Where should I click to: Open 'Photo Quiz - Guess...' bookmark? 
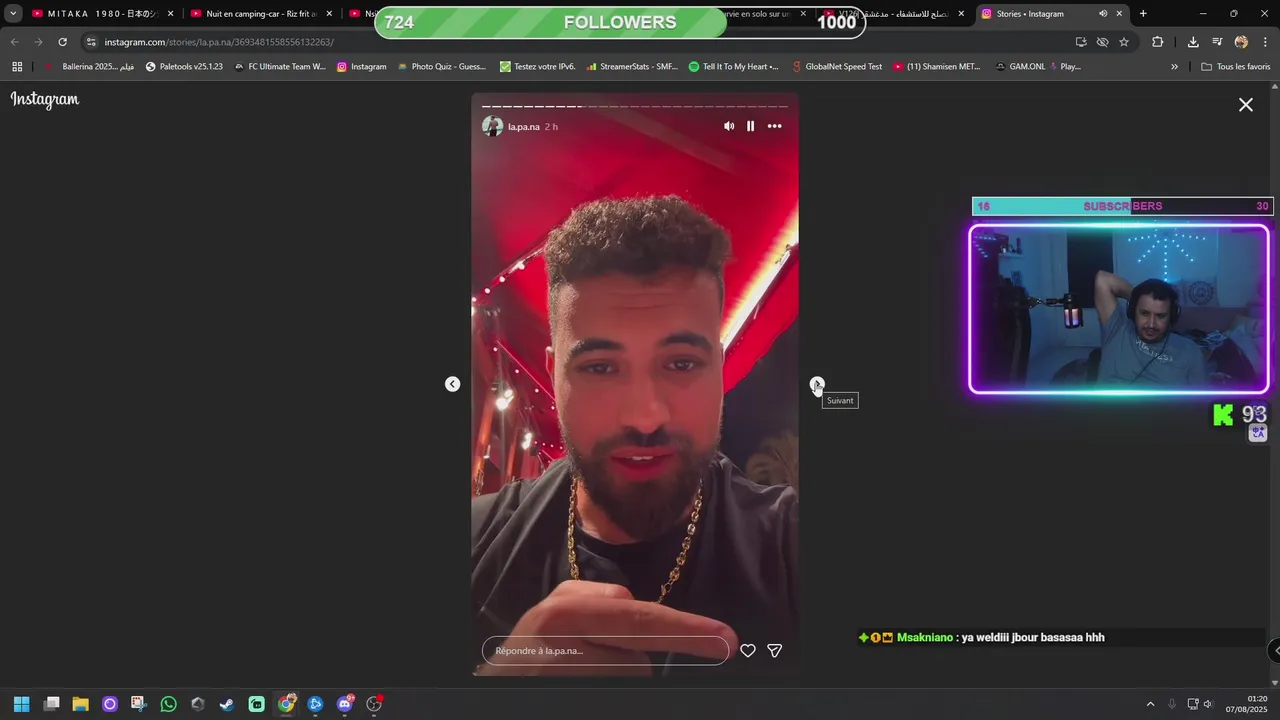coord(441,67)
